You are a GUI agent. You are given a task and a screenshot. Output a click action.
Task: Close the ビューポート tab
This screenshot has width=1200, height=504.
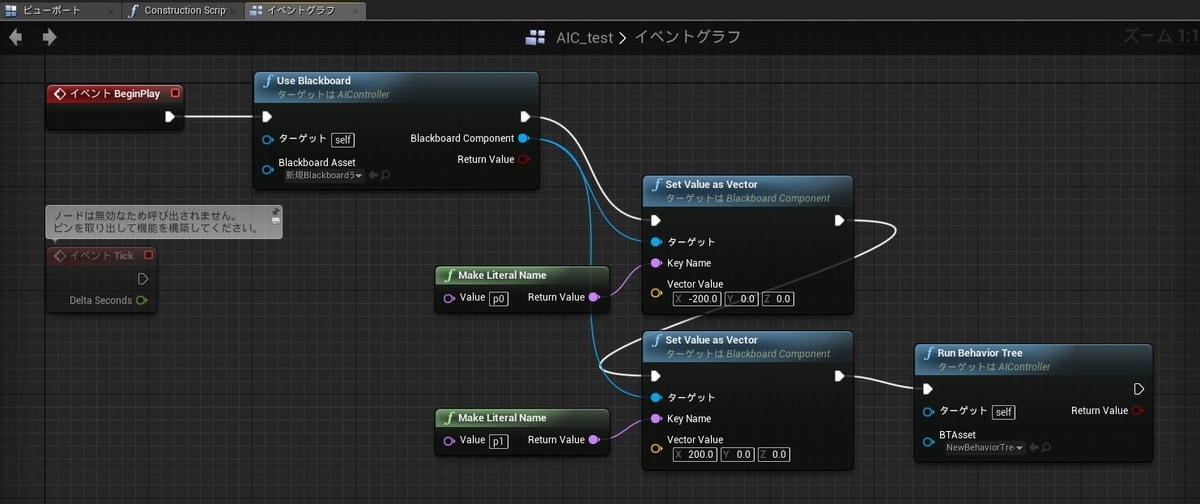click(110, 11)
